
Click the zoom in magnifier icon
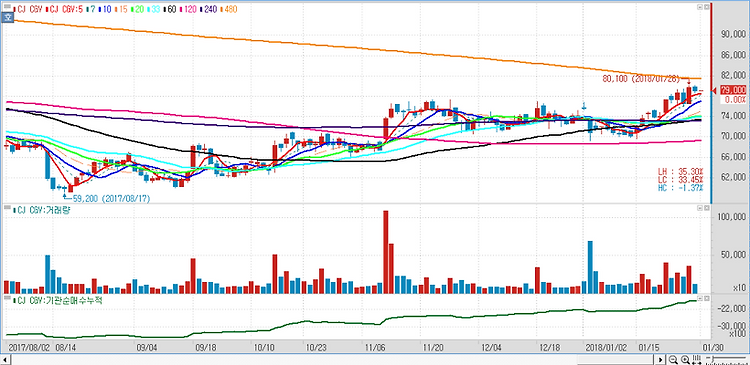pos(685,360)
